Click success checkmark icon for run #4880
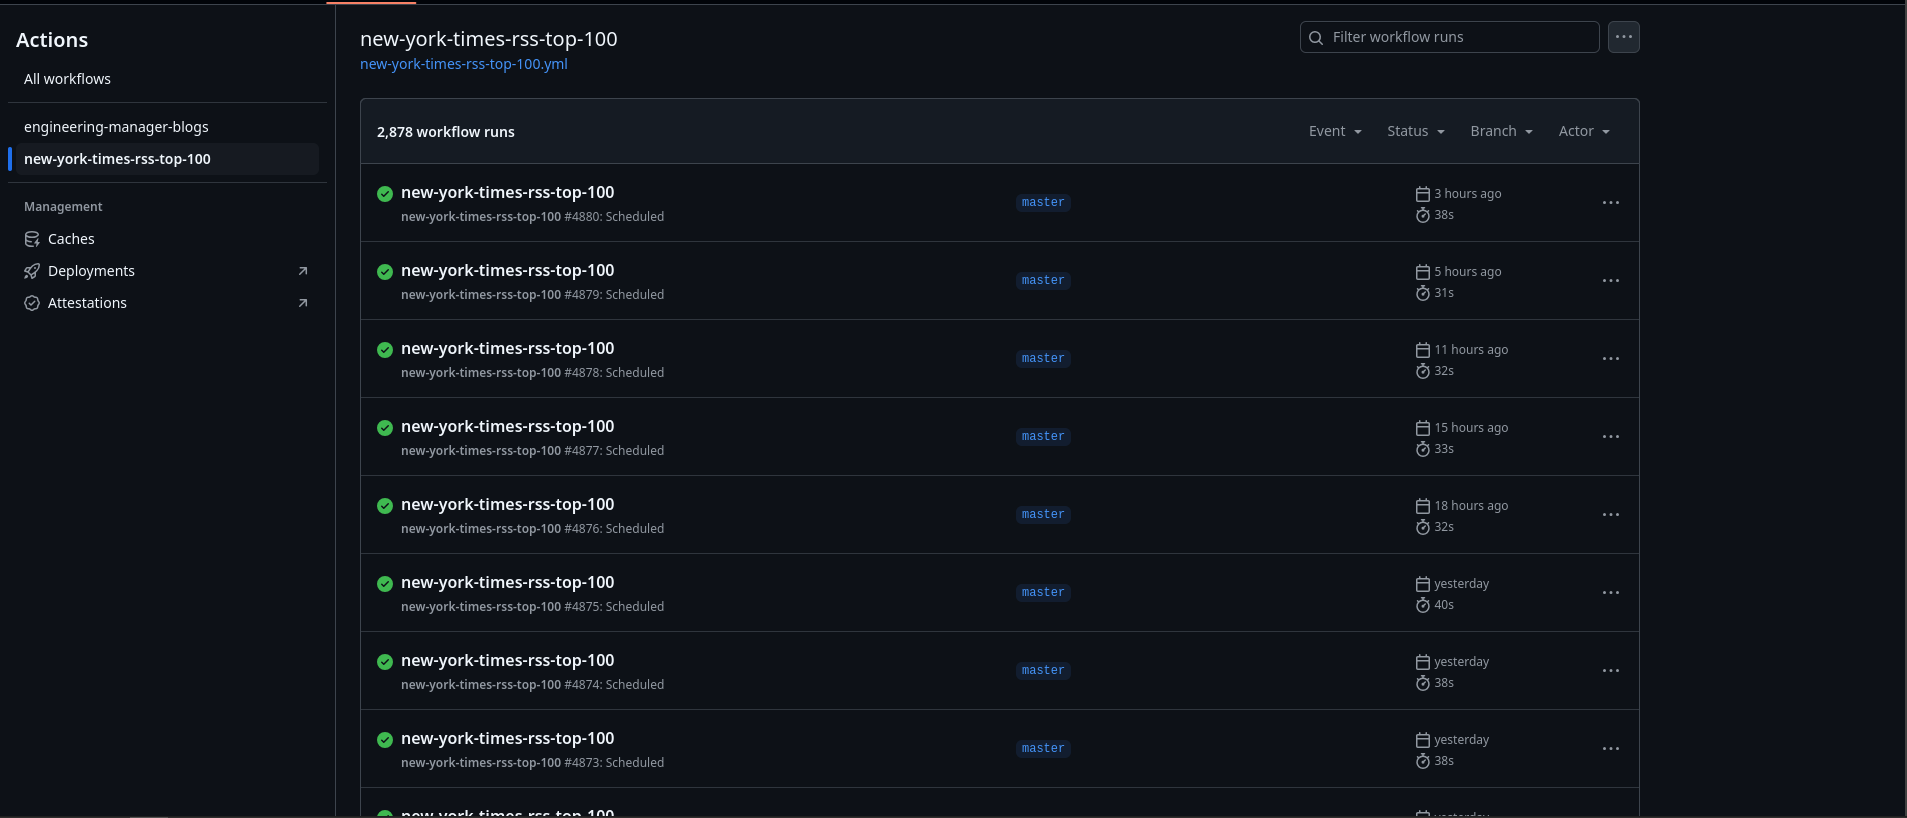Viewport: 1907px width, 818px height. [385, 194]
